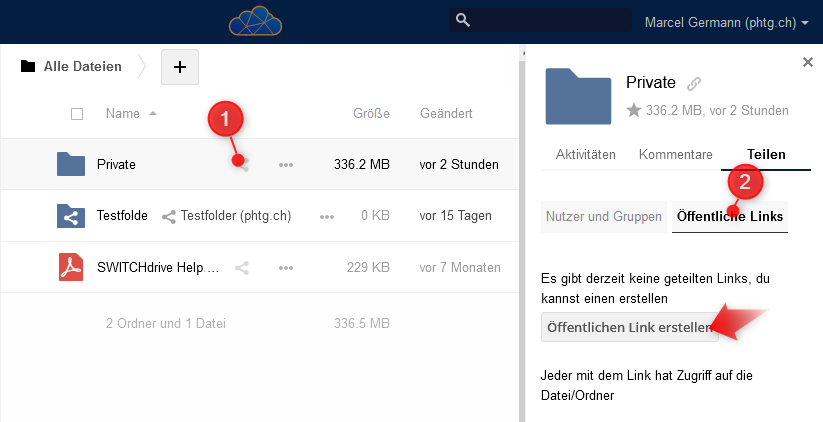Image resolution: width=823 pixels, height=422 pixels.
Task: Open the plus new-file menu
Action: tap(180, 67)
